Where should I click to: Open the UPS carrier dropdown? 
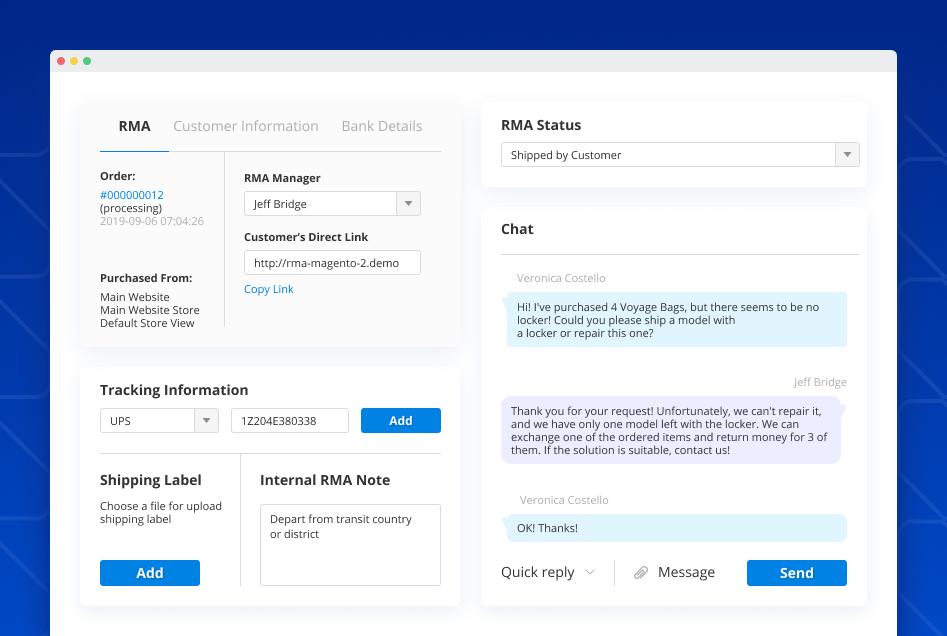tap(208, 420)
